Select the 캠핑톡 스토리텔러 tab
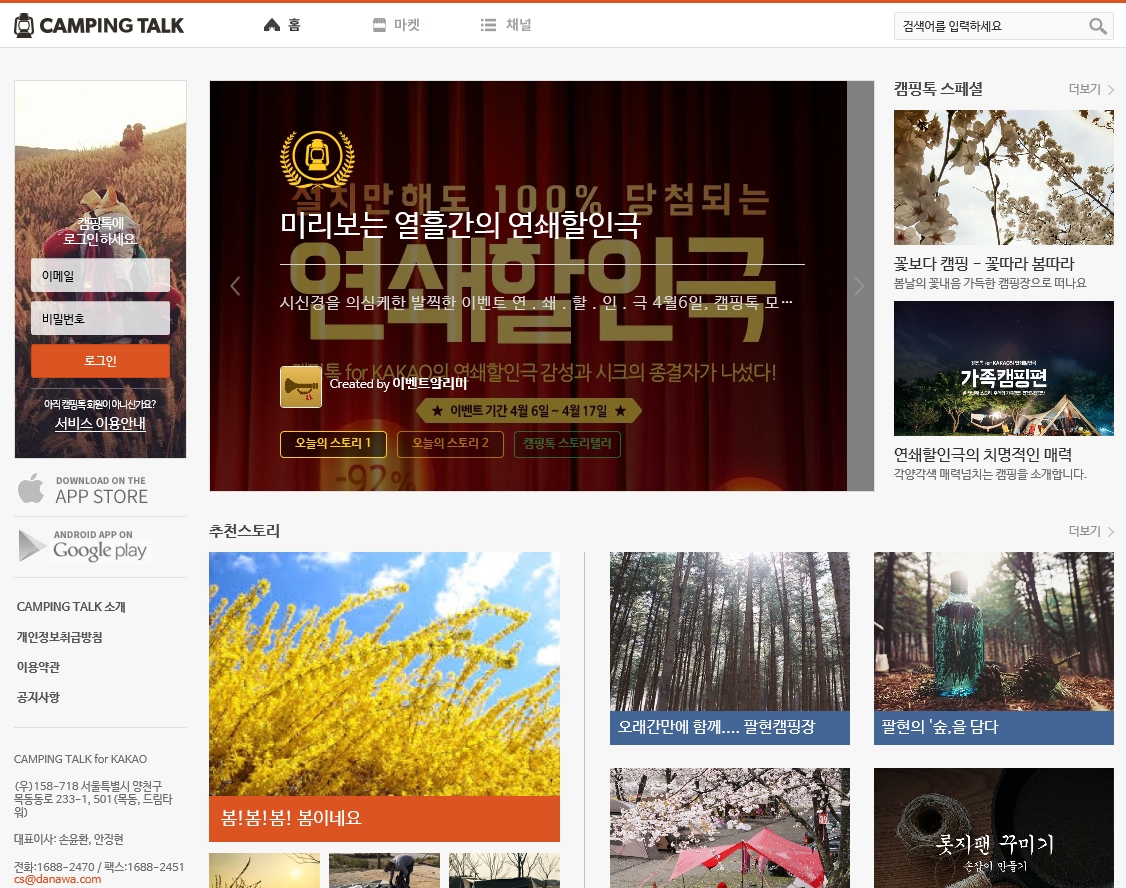The height and width of the screenshot is (888, 1126). 567,444
